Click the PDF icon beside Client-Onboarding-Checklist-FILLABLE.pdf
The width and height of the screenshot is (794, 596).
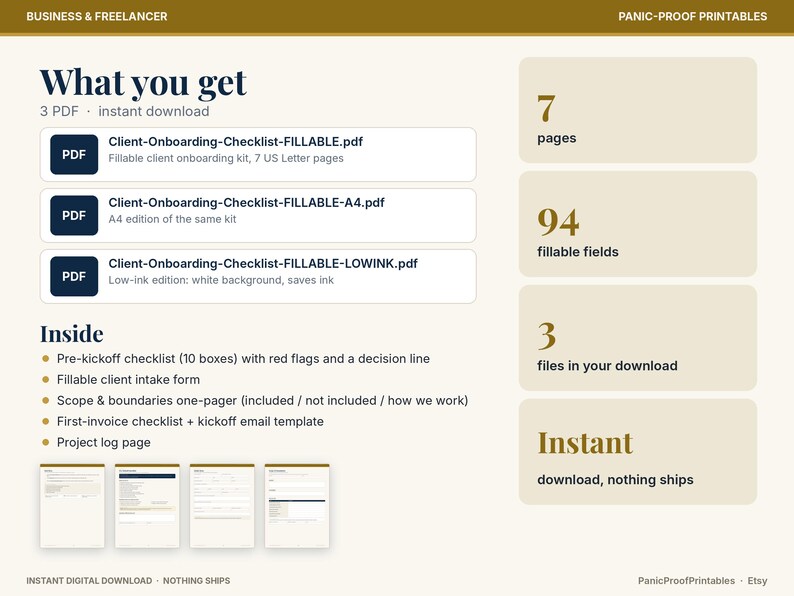74,154
